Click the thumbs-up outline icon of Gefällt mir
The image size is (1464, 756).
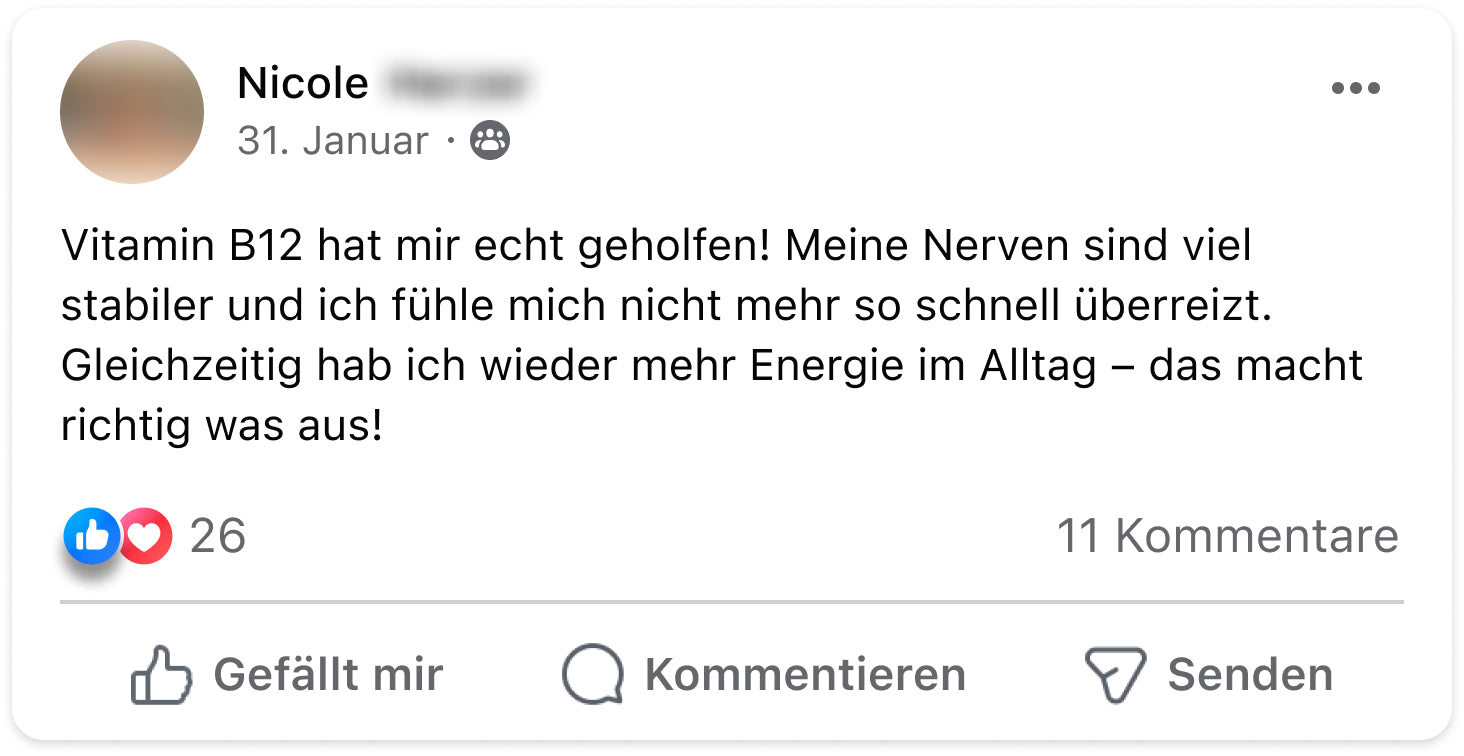161,675
